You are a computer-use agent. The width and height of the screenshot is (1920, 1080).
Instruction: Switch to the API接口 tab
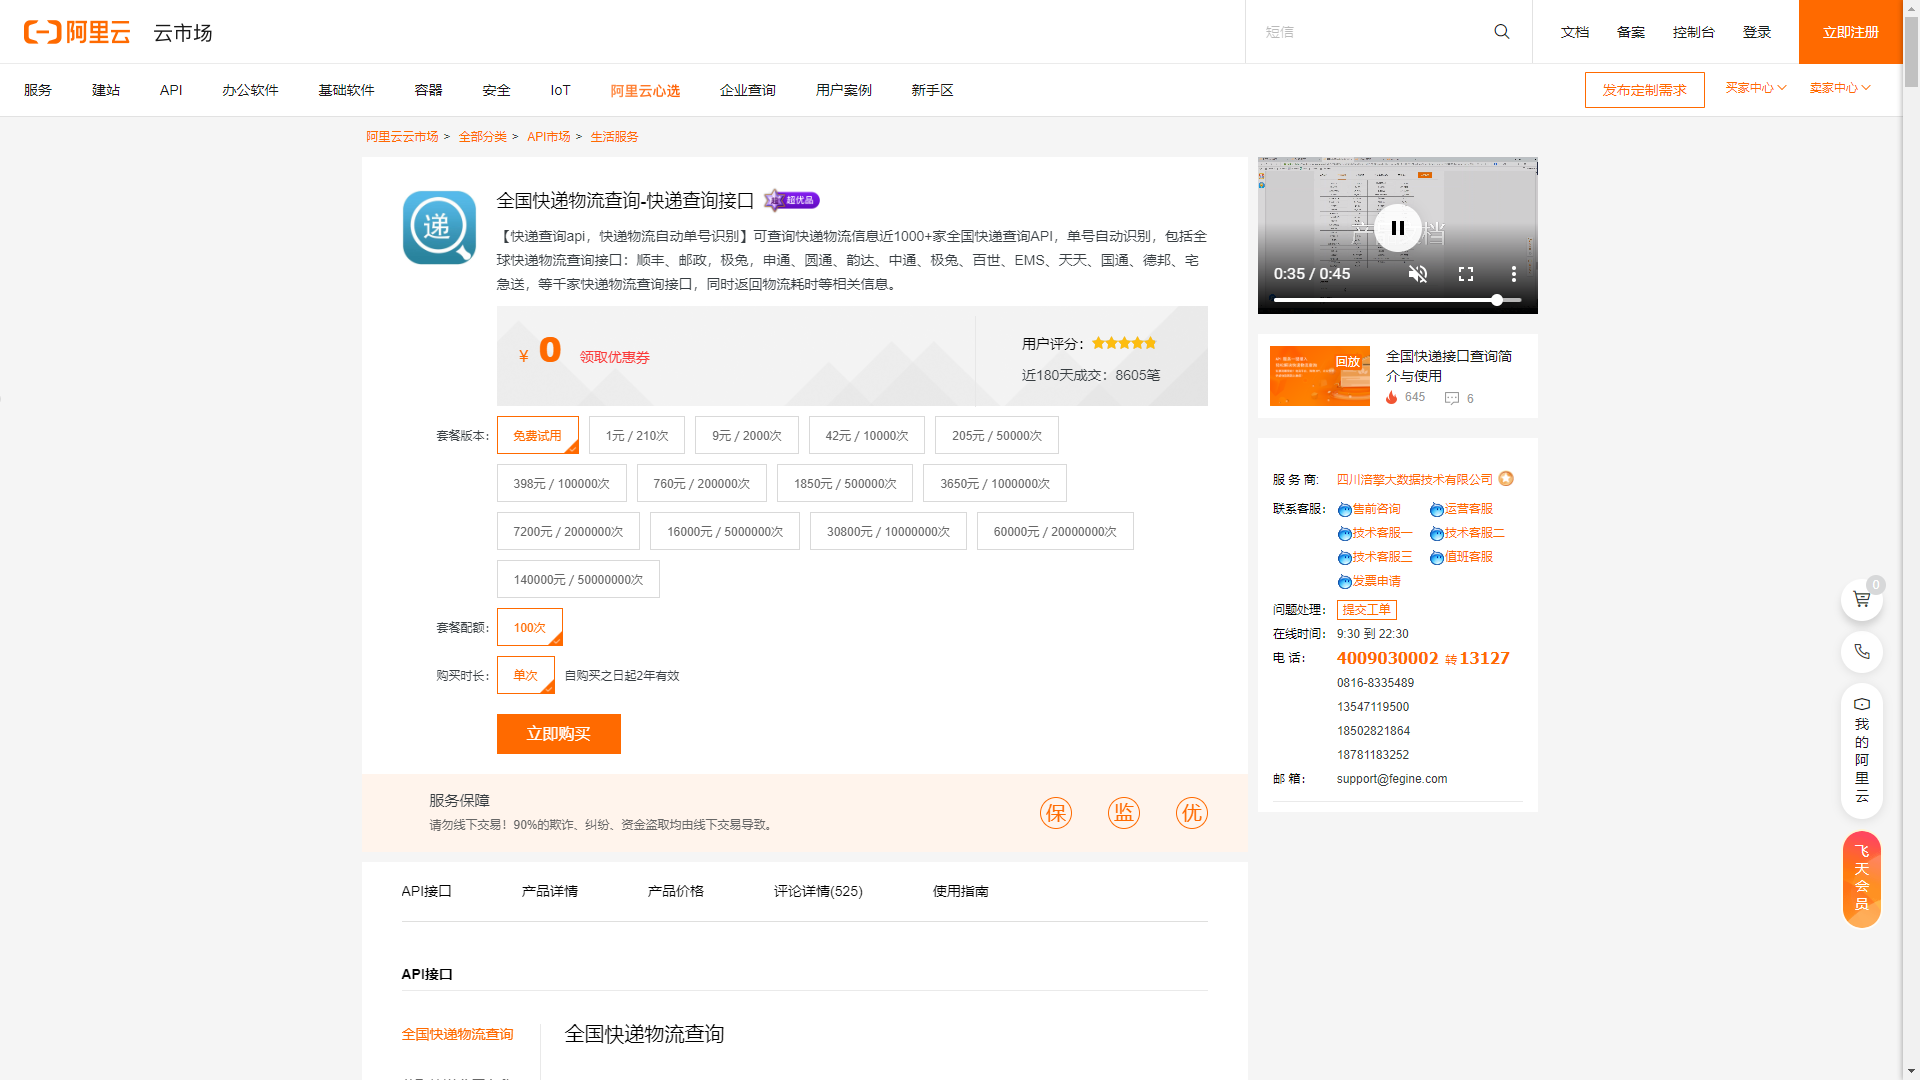(x=427, y=891)
